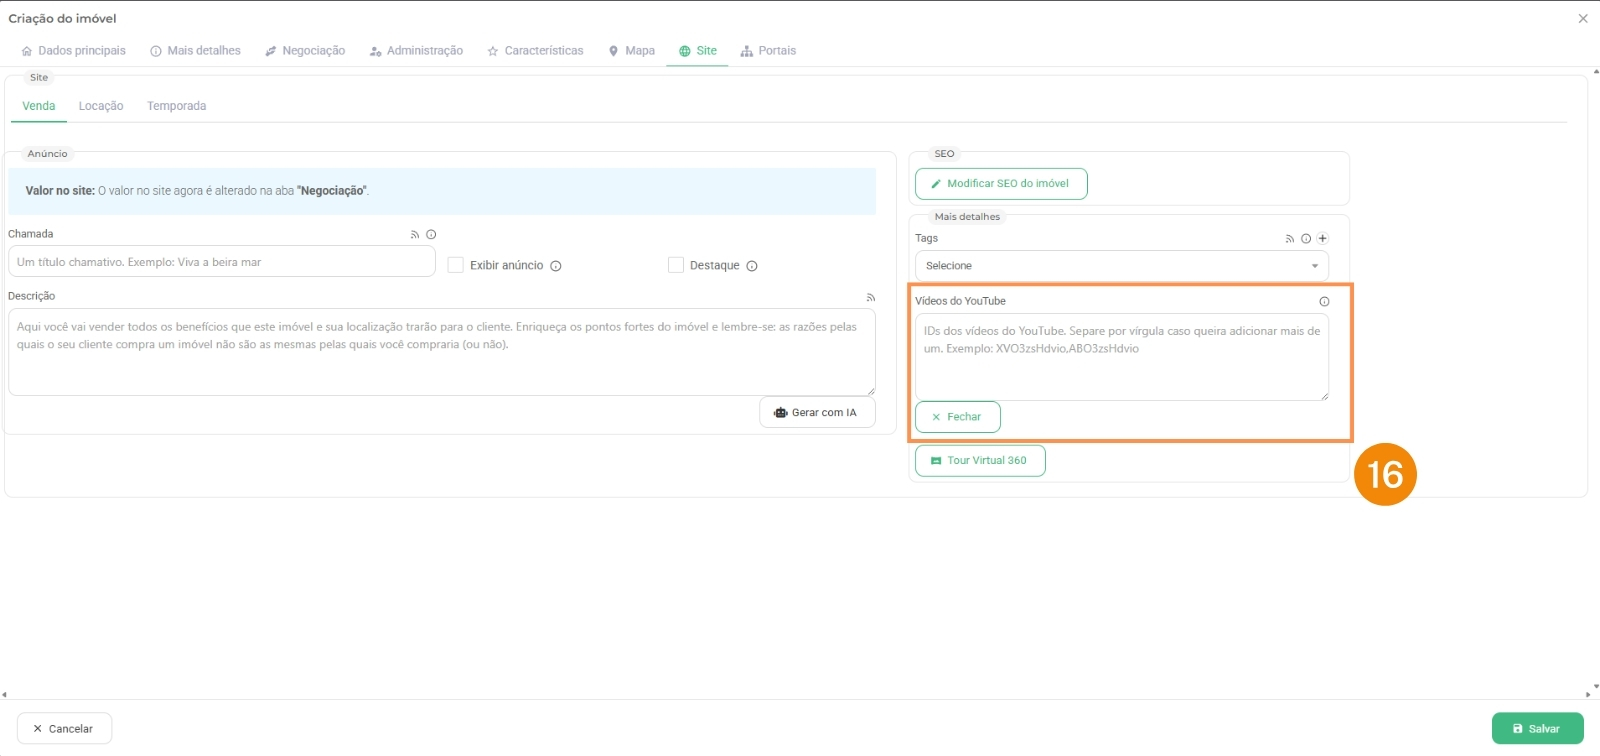Image resolution: width=1600 pixels, height=756 pixels.
Task: Click Fechar to close YouTube videos field
Action: click(x=957, y=417)
